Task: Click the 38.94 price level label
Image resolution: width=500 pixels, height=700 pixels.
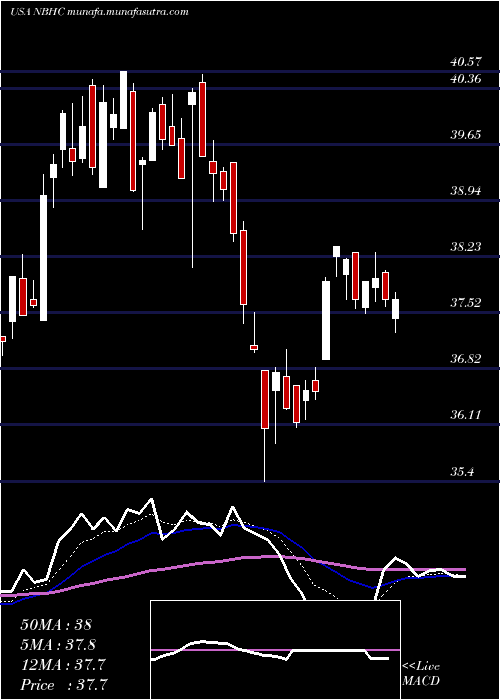Action: pyautogui.click(x=466, y=191)
